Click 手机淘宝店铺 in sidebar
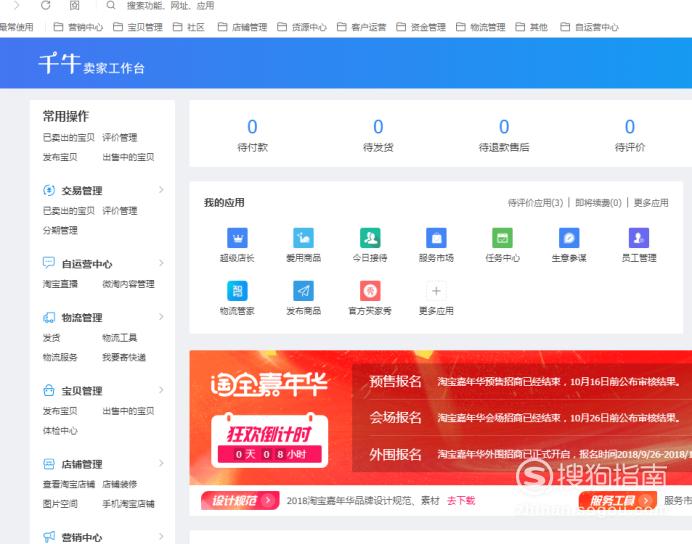The image size is (692, 544). pos(128,504)
